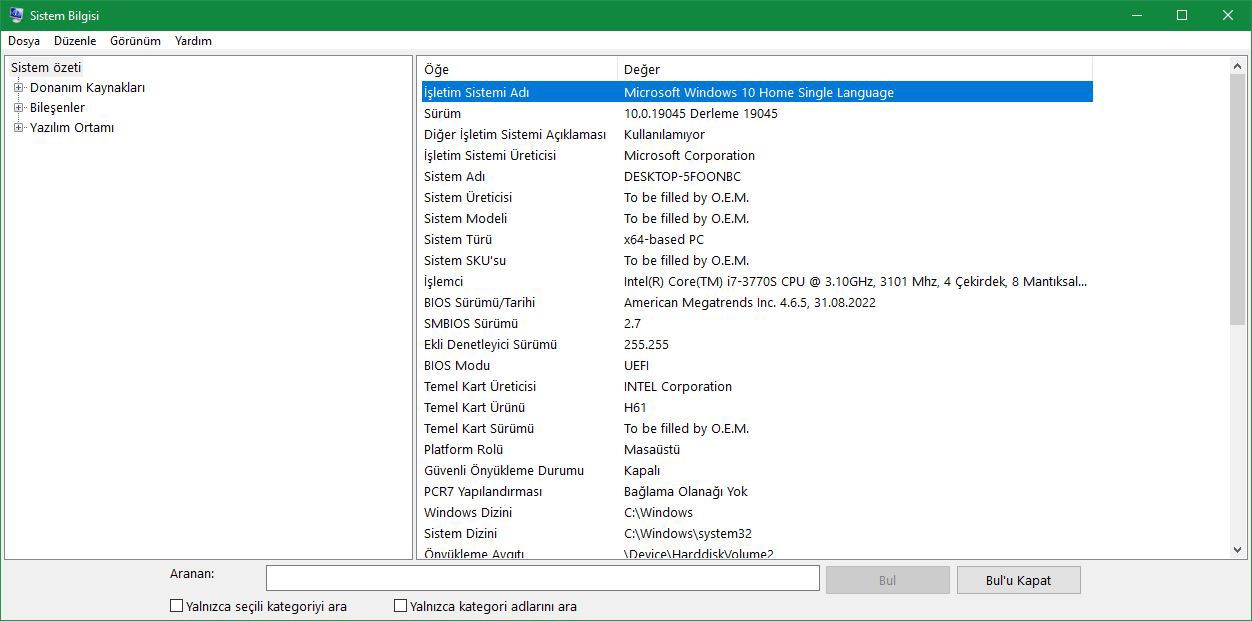
Task: Select the Yazılım Ortamı category label
Action: pyautogui.click(x=72, y=127)
